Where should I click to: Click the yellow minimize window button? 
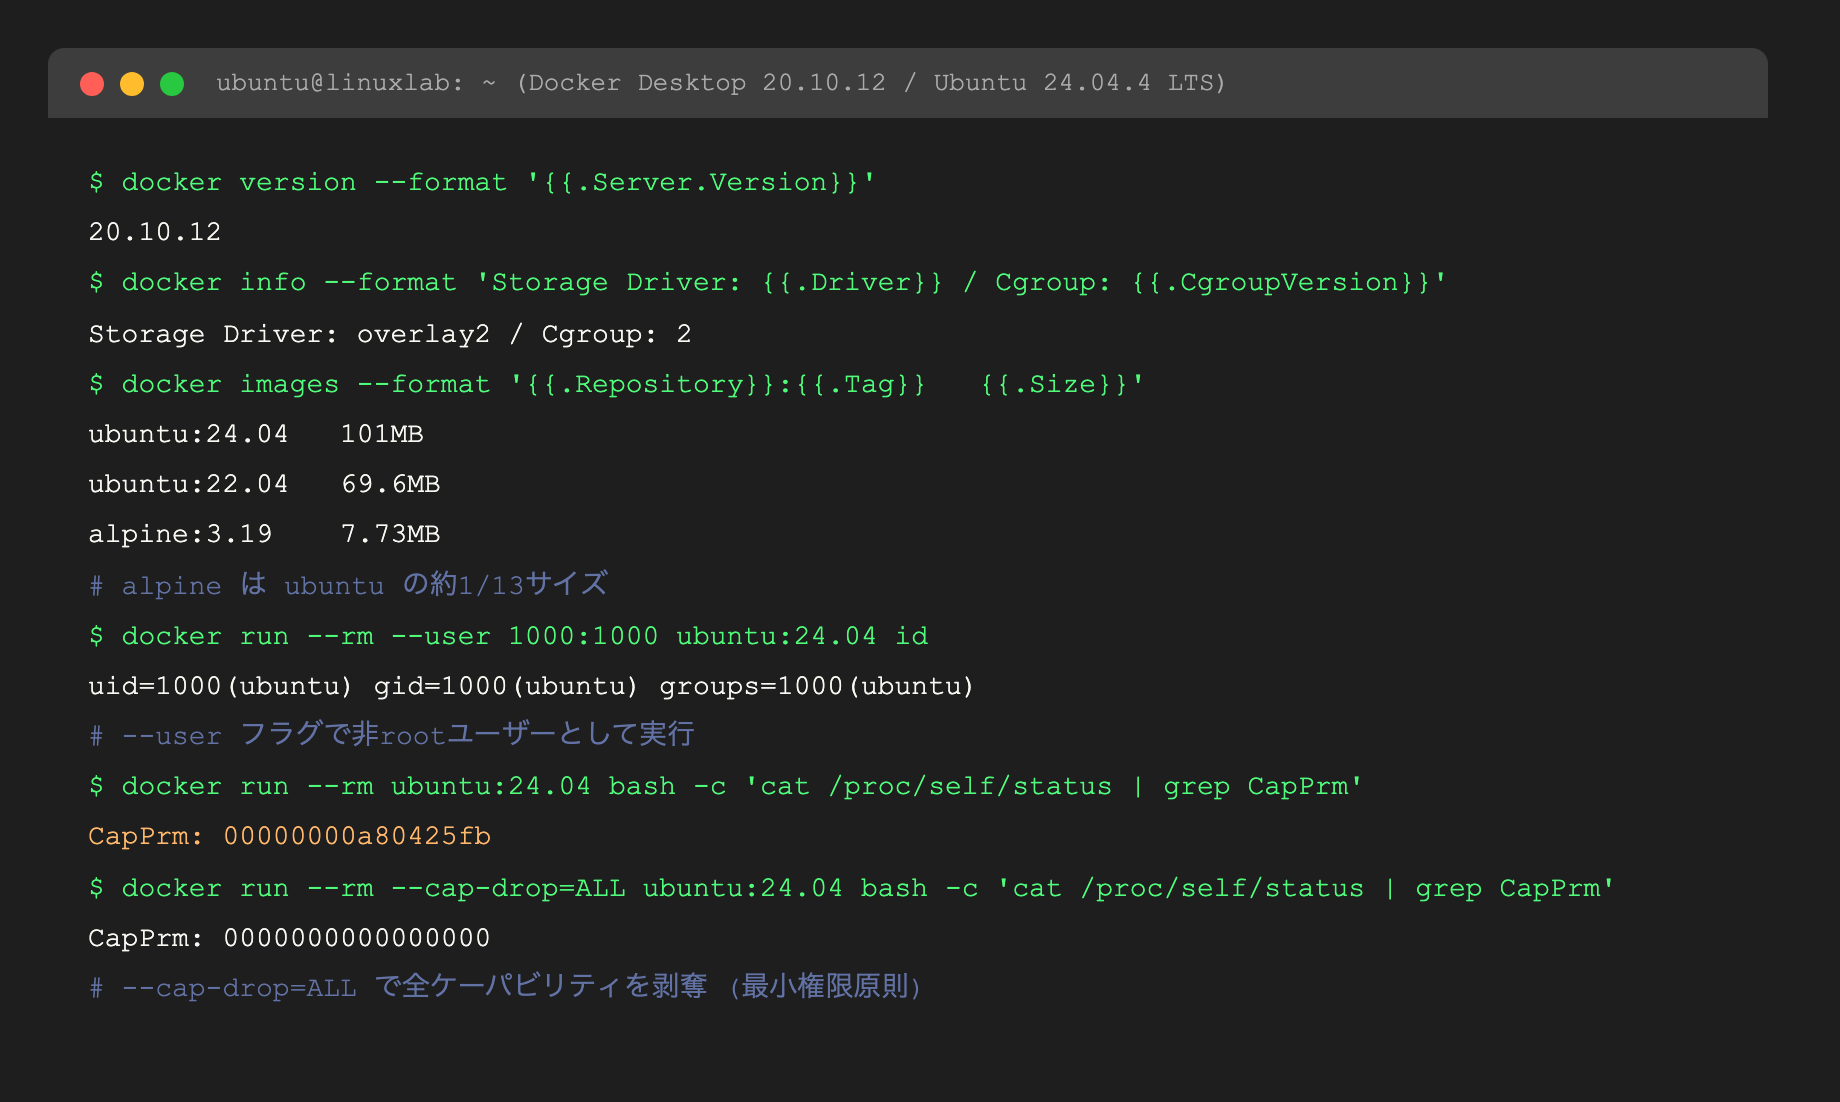132,84
